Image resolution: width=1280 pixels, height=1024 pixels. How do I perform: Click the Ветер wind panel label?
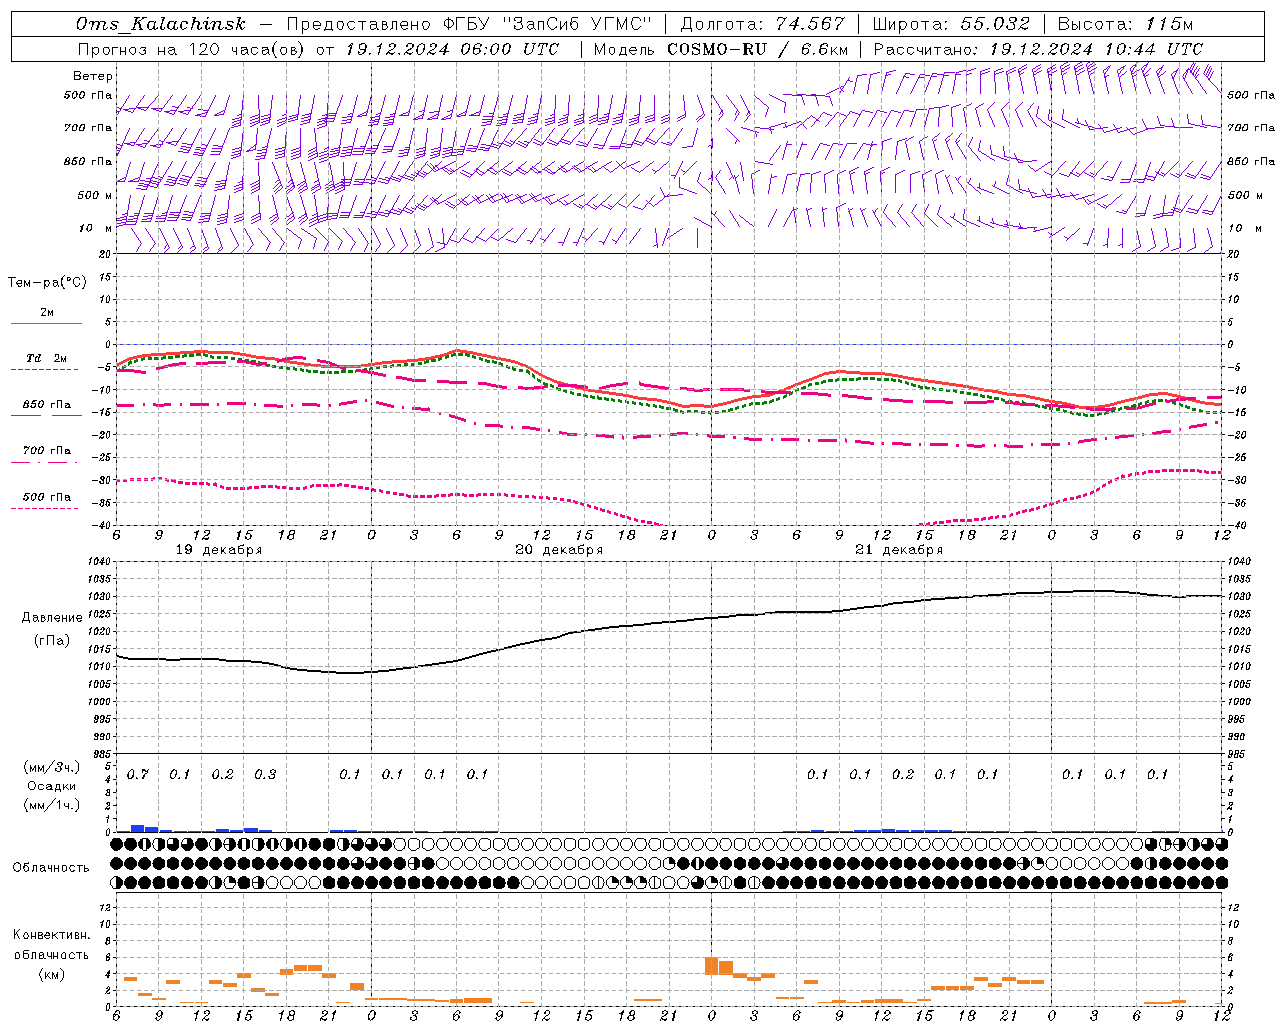tap(93, 76)
